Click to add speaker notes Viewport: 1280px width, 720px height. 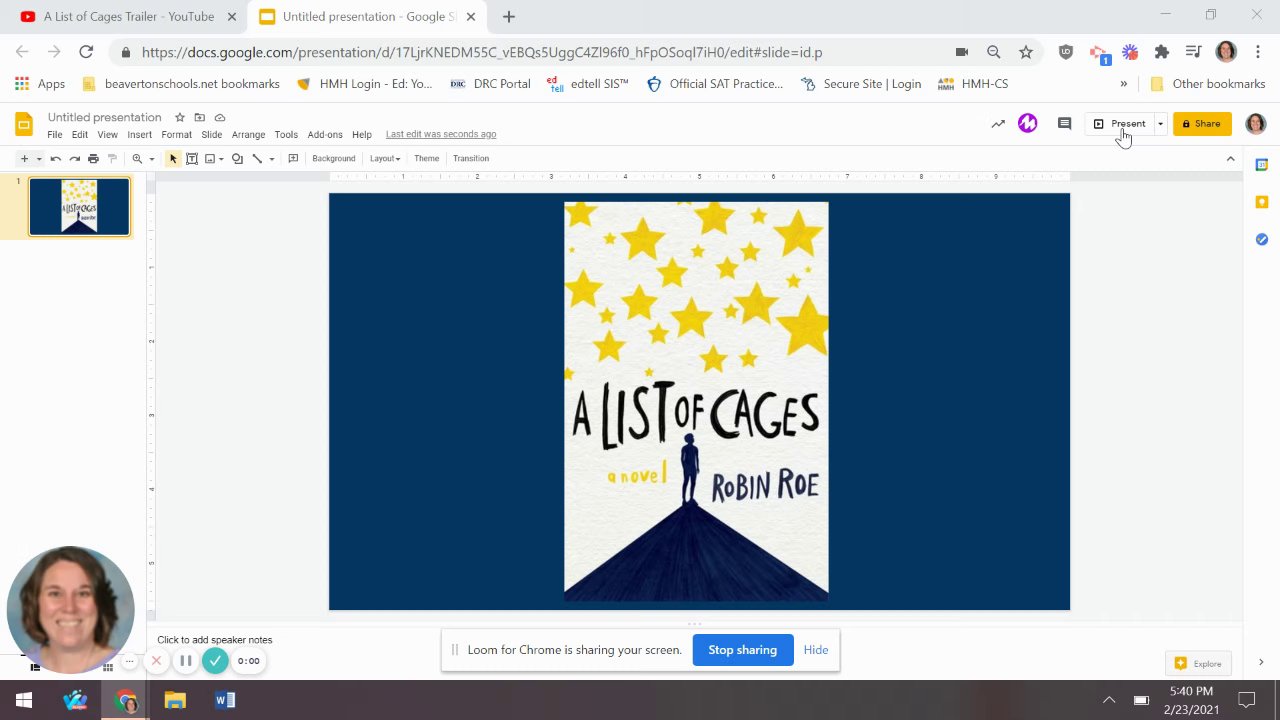[214, 640]
